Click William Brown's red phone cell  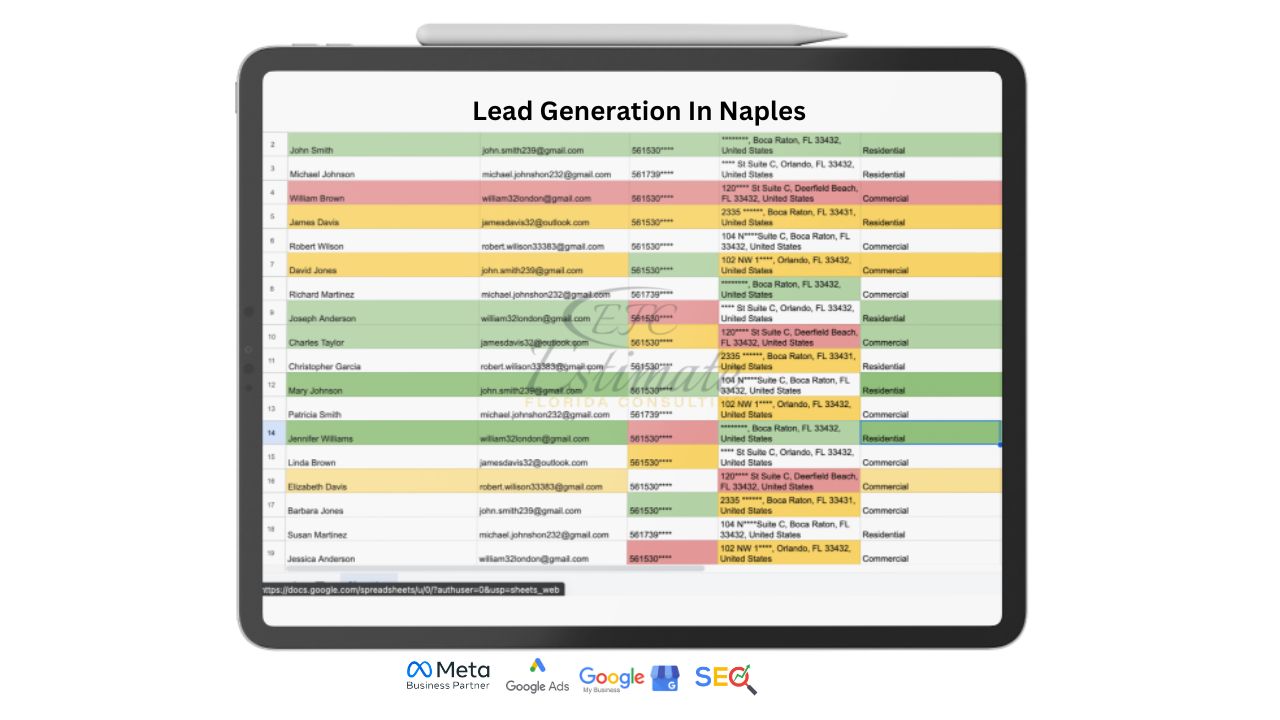(673, 193)
